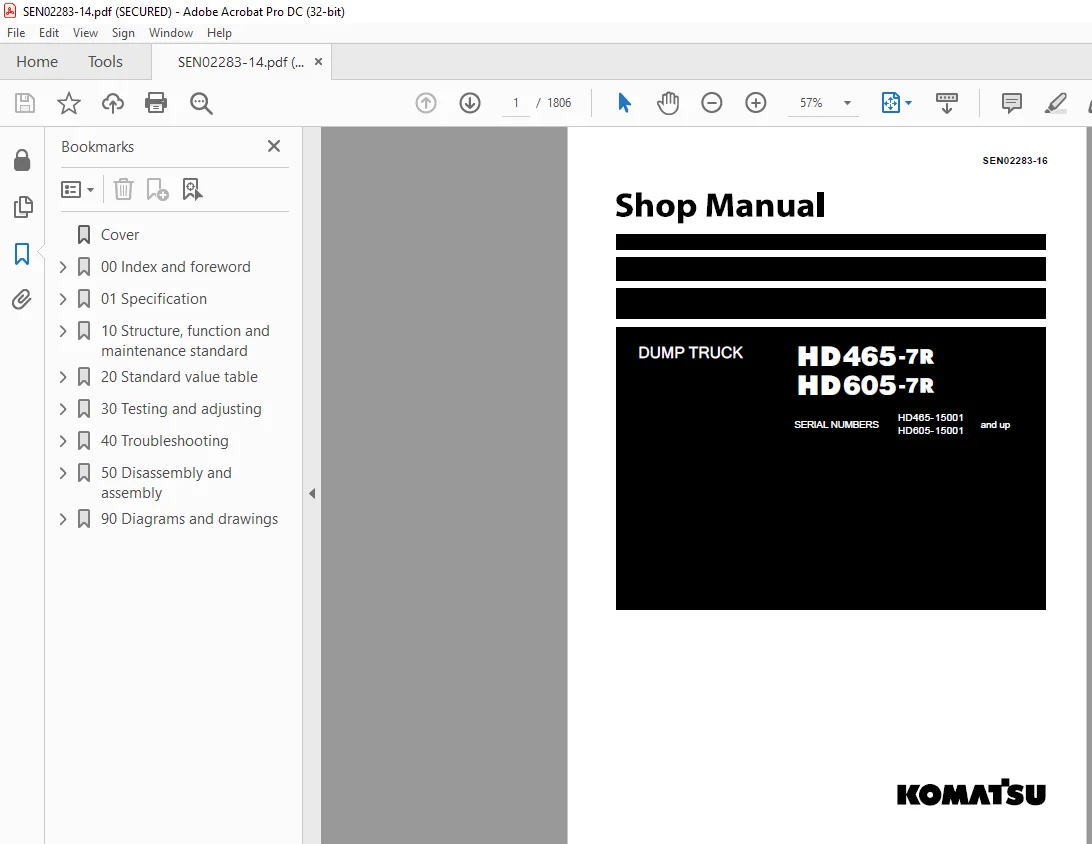Select the highlighter pen tool
Viewport: 1092px width, 844px height.
coord(1056,103)
